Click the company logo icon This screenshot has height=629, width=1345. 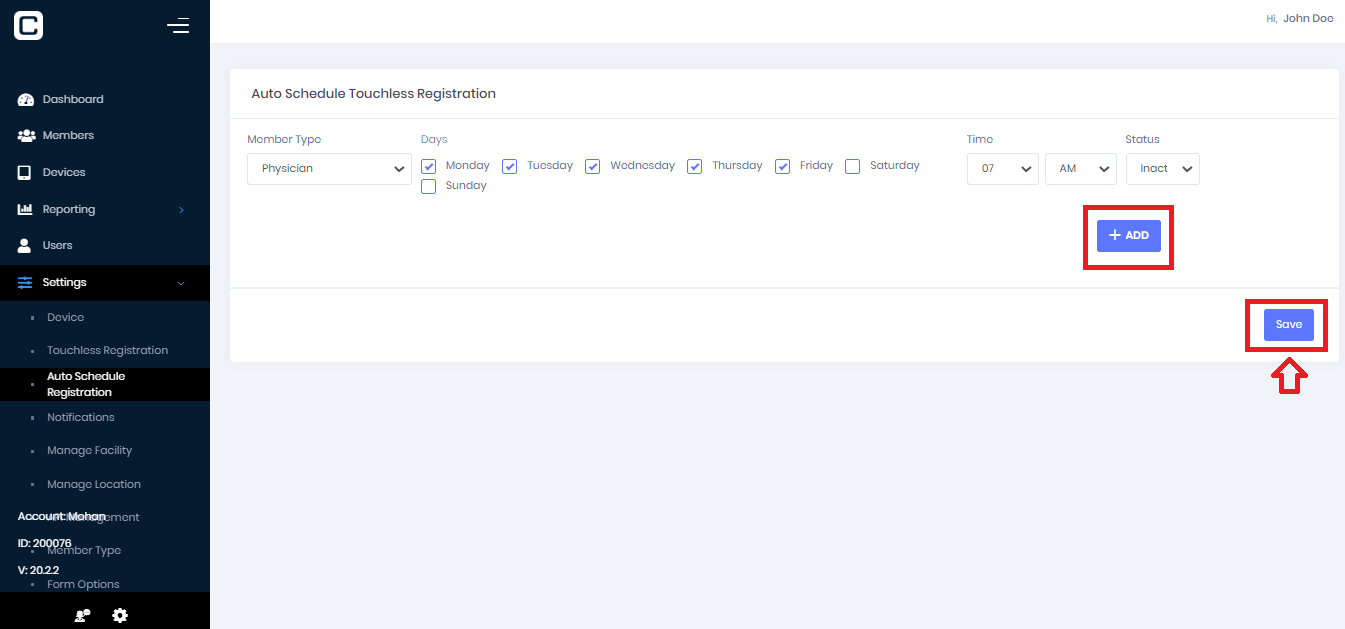(x=28, y=26)
